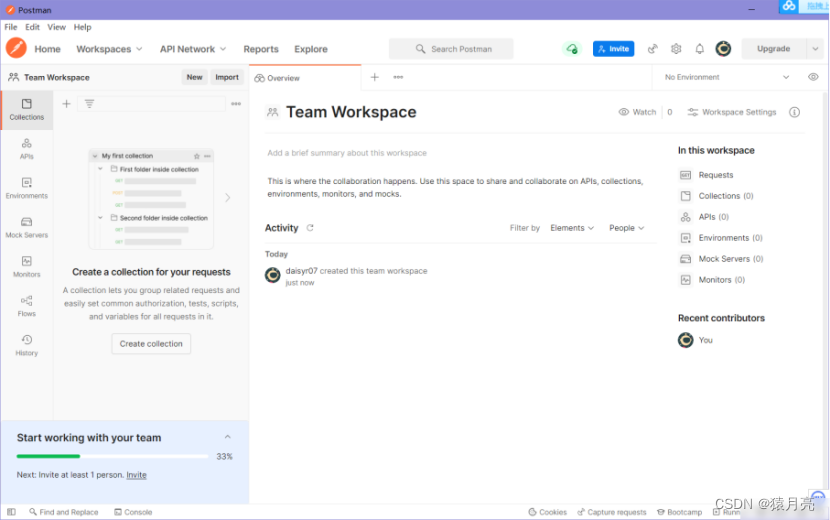Open the Edit menu
Screen dimensions: 830x520
pos(32,27)
